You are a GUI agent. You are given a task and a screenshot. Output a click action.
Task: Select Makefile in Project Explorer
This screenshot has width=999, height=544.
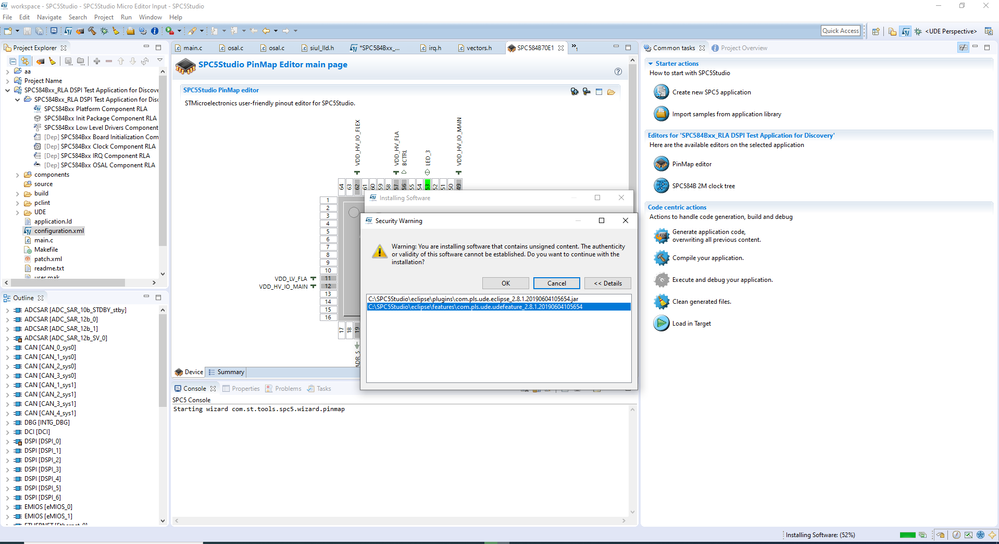(x=46, y=250)
